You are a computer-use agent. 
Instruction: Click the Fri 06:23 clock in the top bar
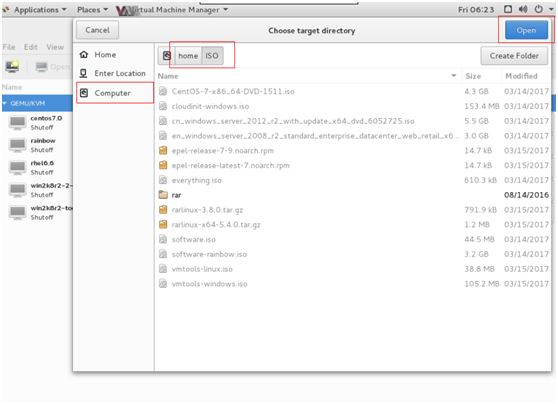[x=476, y=10]
